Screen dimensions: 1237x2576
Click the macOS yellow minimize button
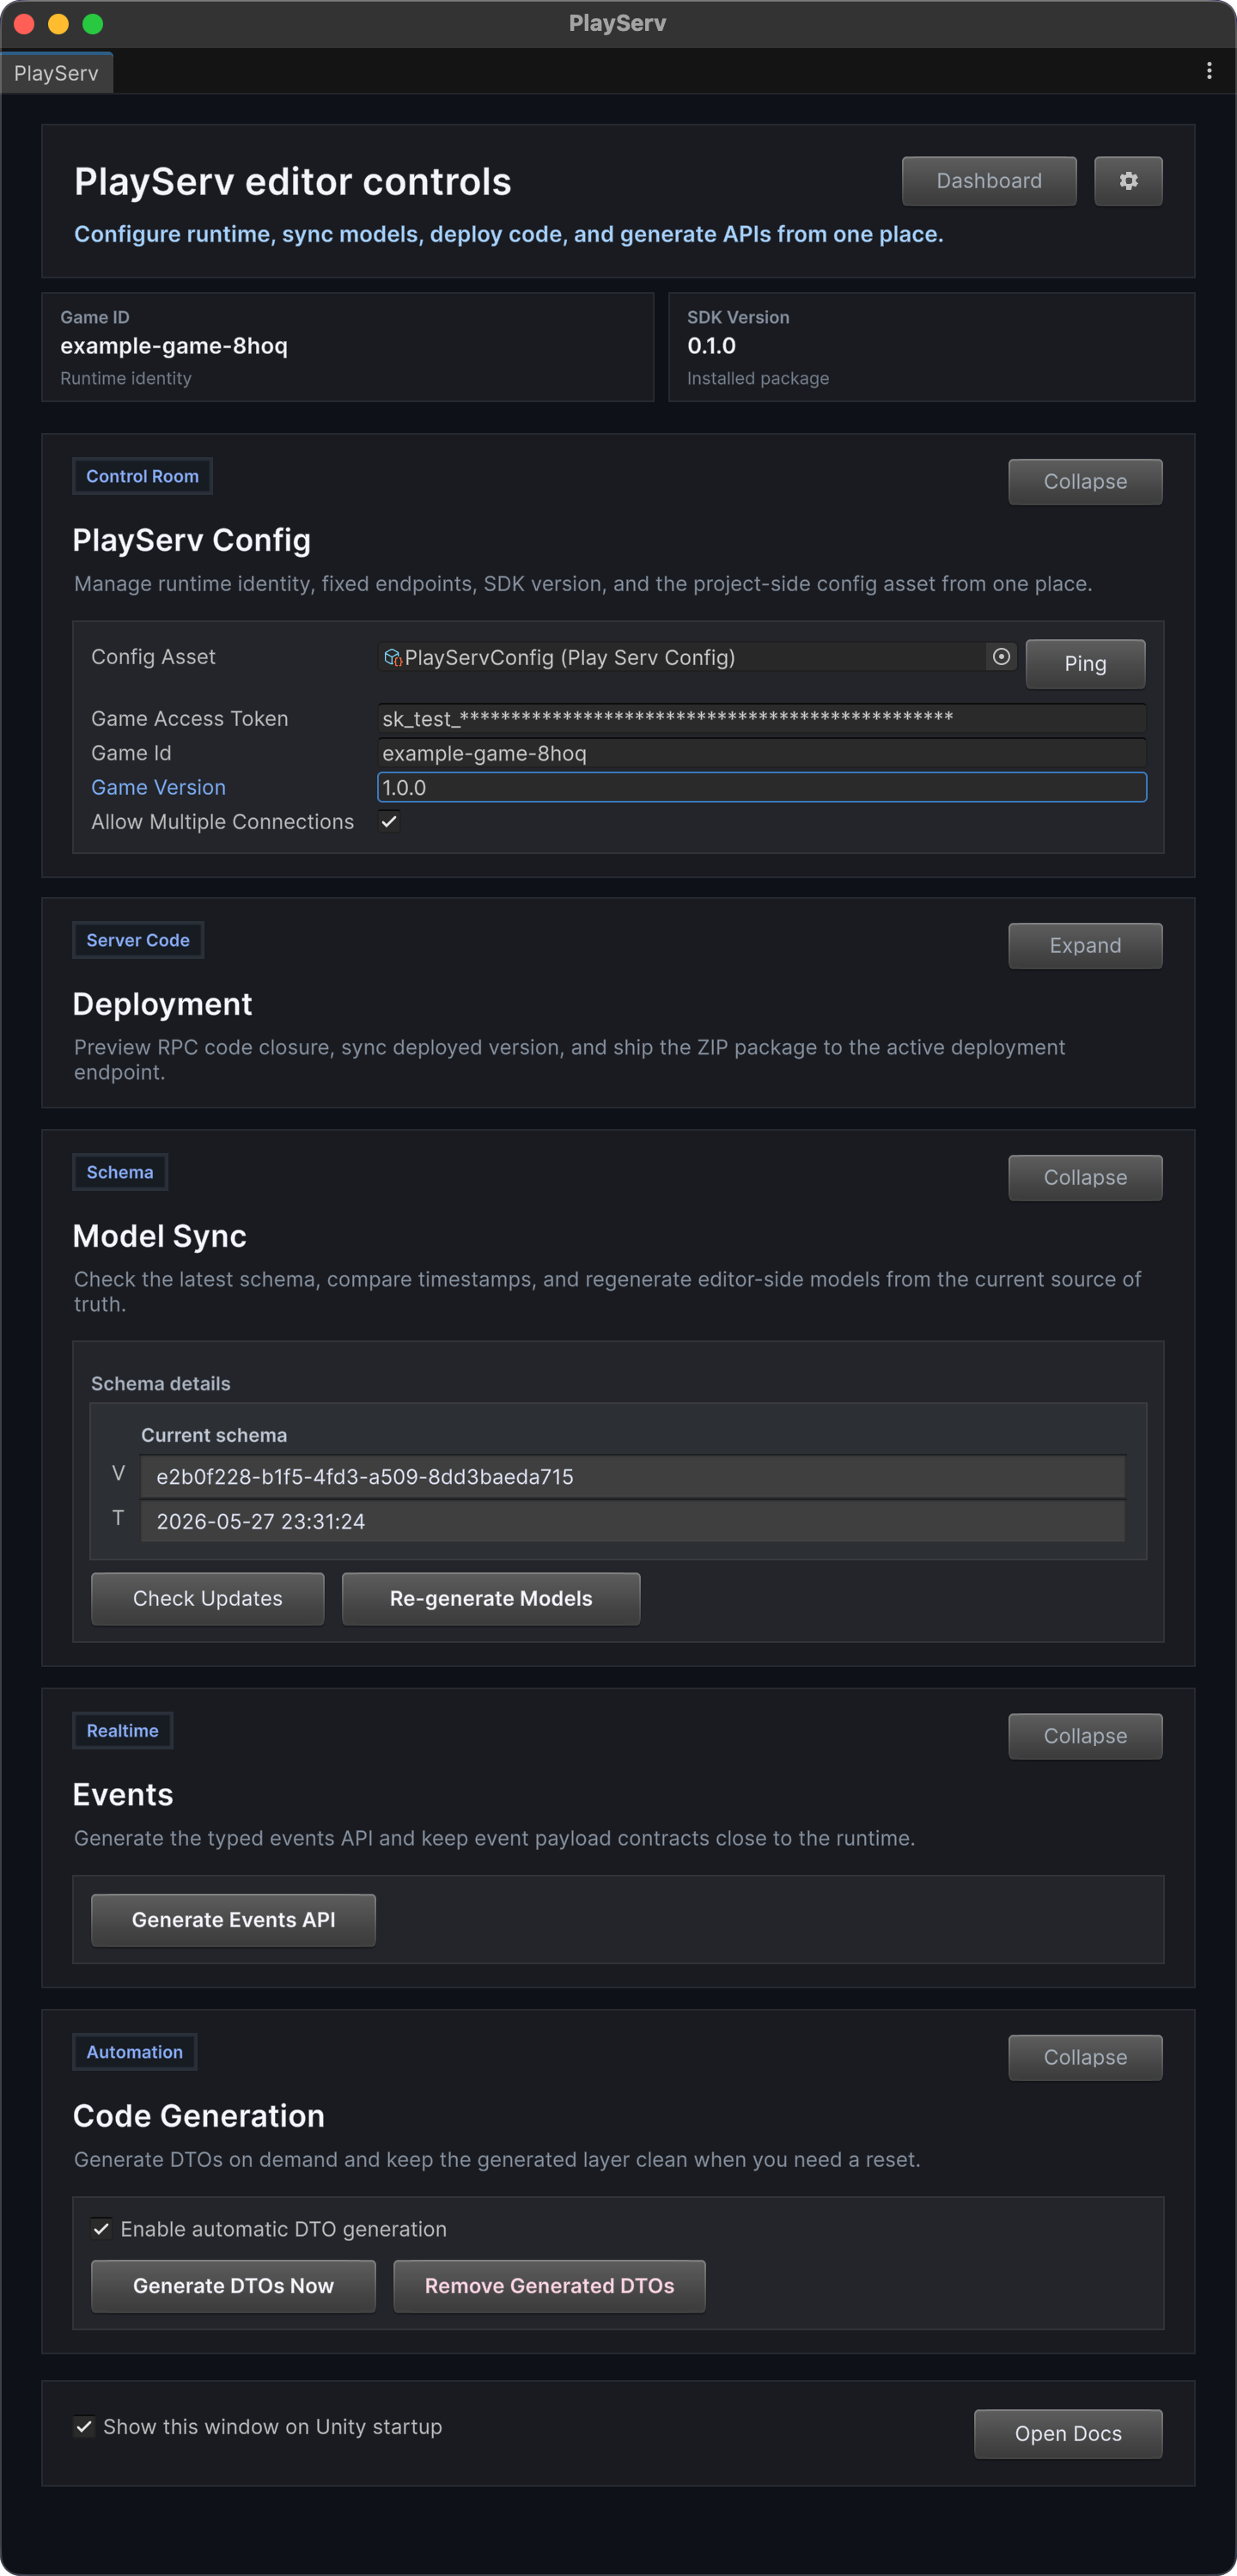58,24
